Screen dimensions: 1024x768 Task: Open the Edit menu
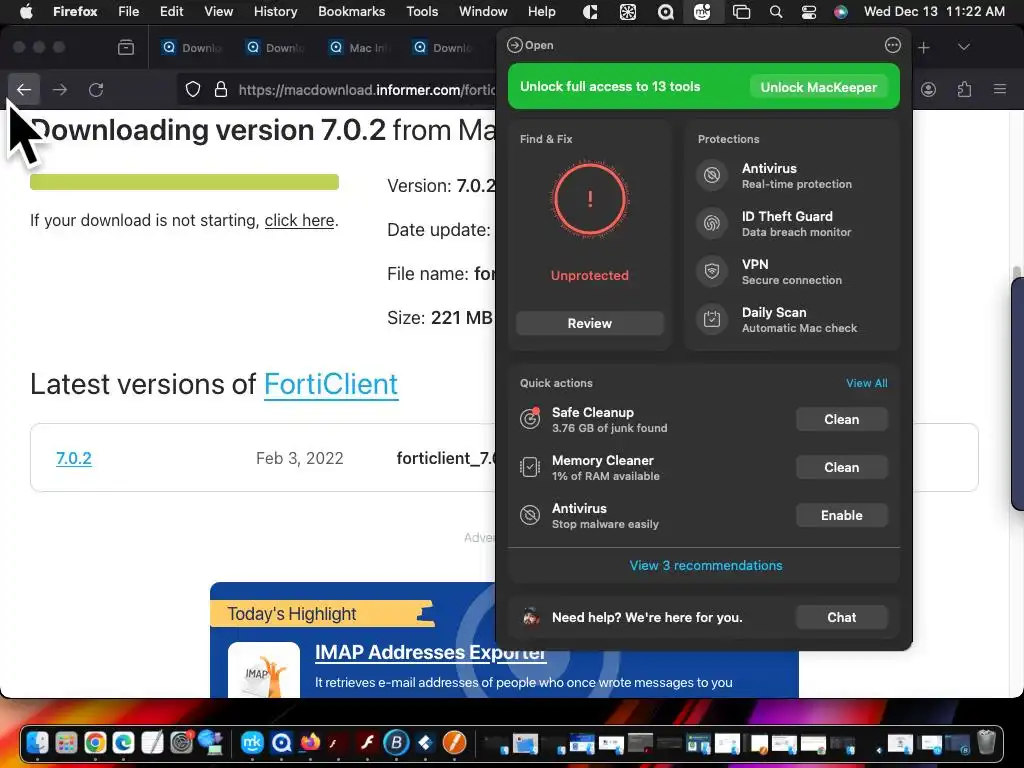(x=171, y=12)
